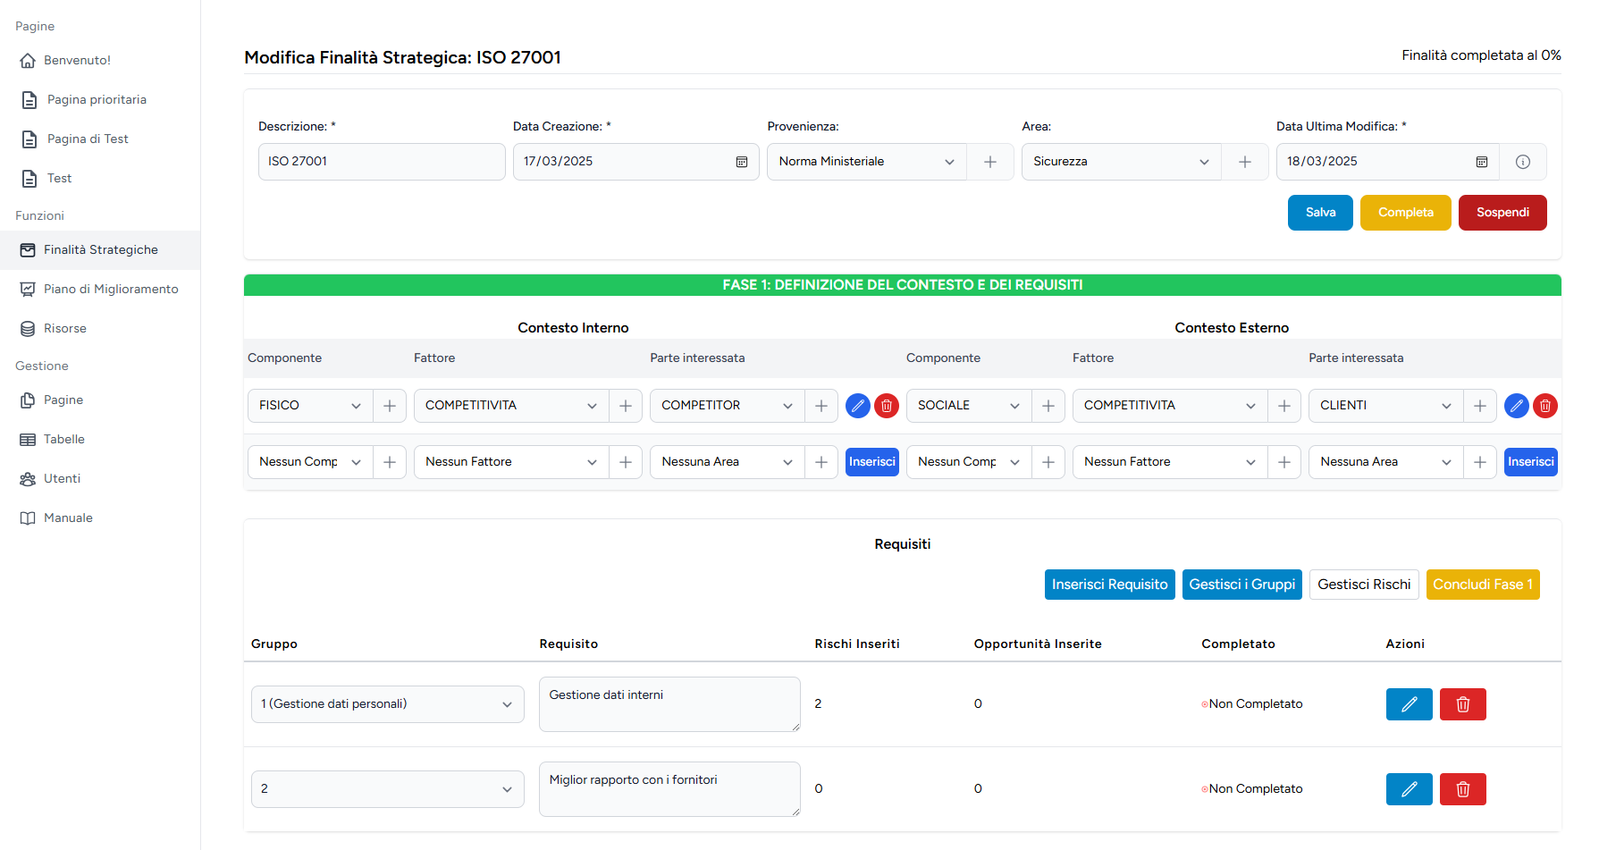This screenshot has height=850, width=1599.
Task: Click the Inserisci Requisito button
Action: [x=1109, y=584]
